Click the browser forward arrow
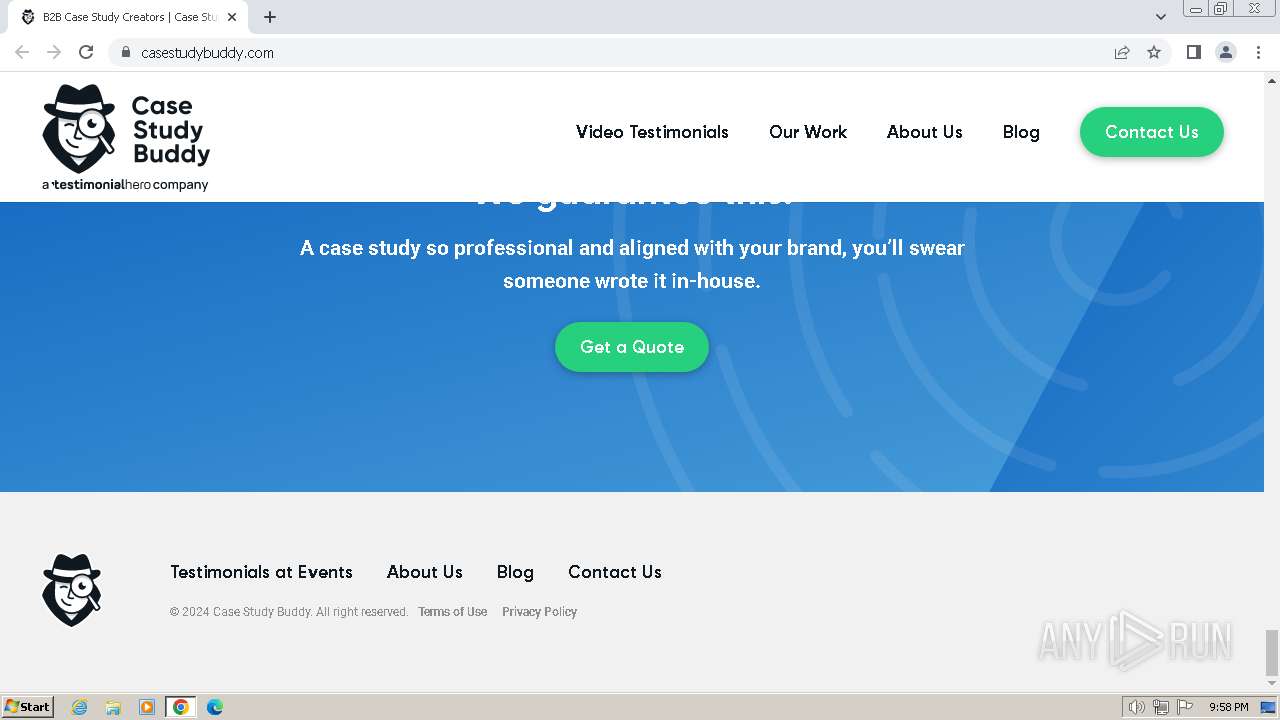This screenshot has height=720, width=1280. (x=54, y=52)
